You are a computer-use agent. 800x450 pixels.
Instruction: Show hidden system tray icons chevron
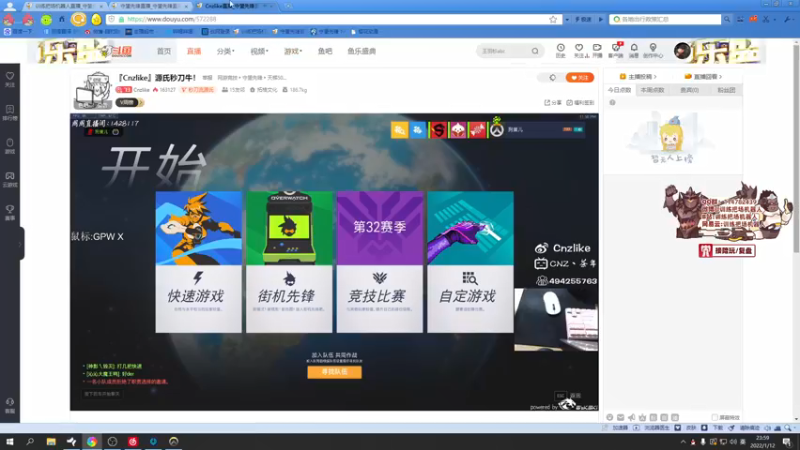coord(683,441)
